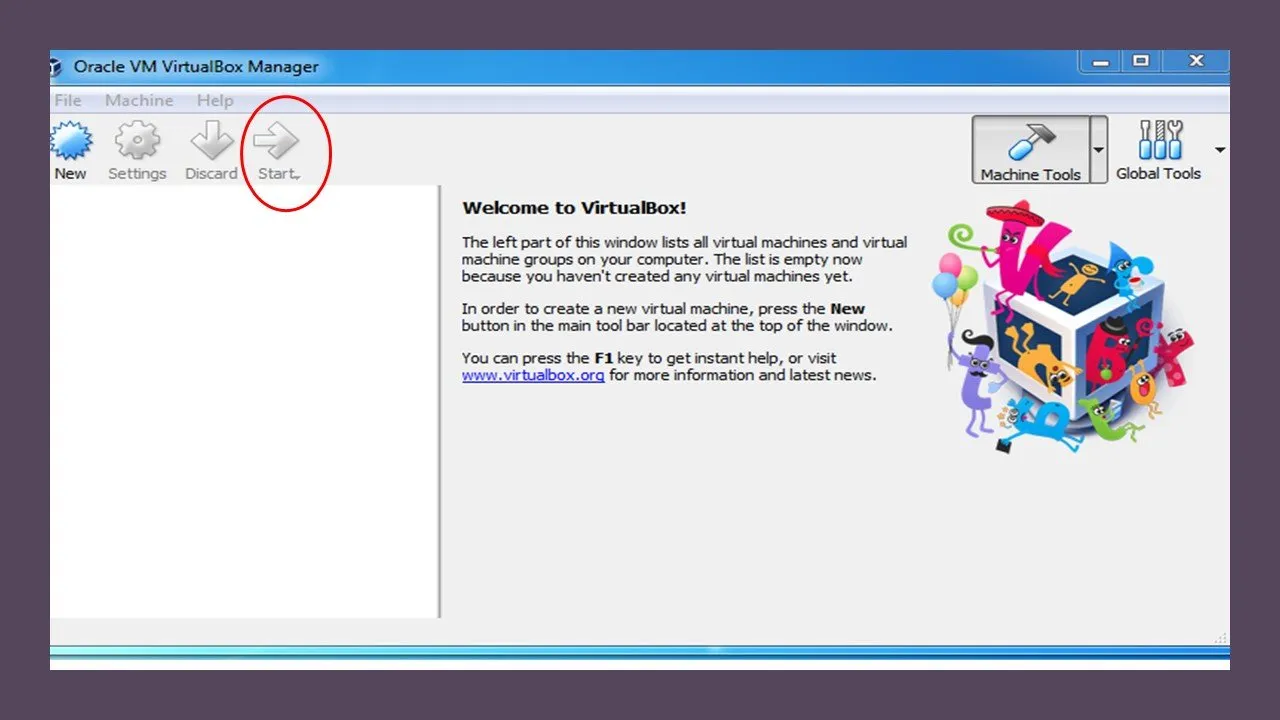Viewport: 1280px width, 720px height.
Task: Open the Machine menu
Action: pos(139,100)
